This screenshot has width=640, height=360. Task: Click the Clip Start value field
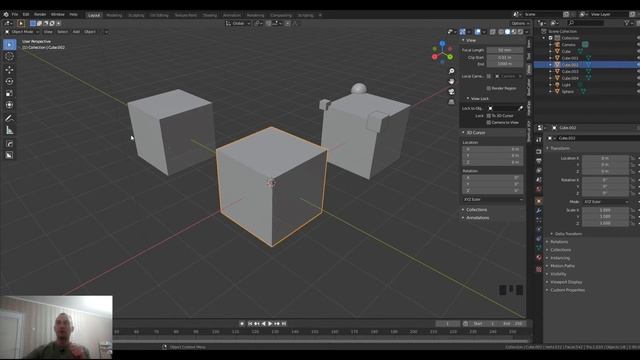[x=504, y=58]
